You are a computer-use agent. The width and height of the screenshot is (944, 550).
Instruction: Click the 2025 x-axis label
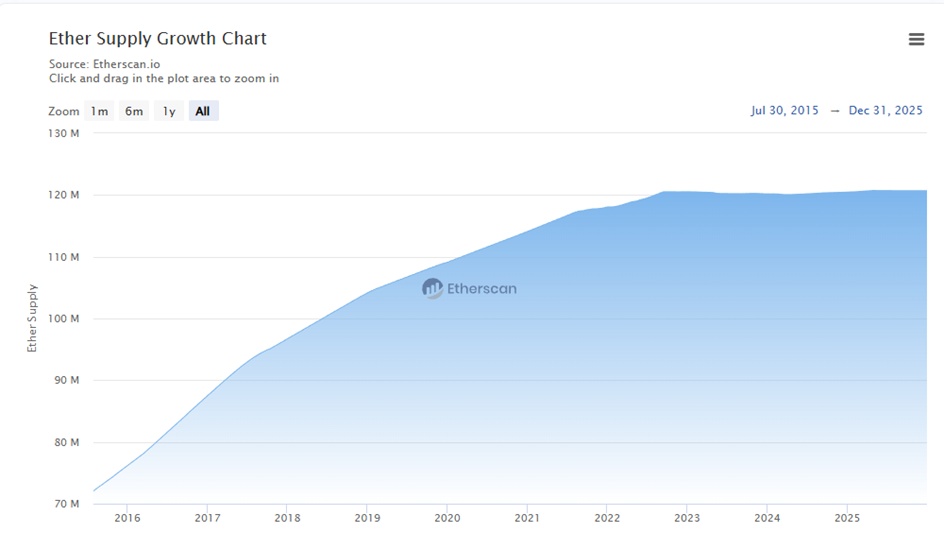click(847, 518)
